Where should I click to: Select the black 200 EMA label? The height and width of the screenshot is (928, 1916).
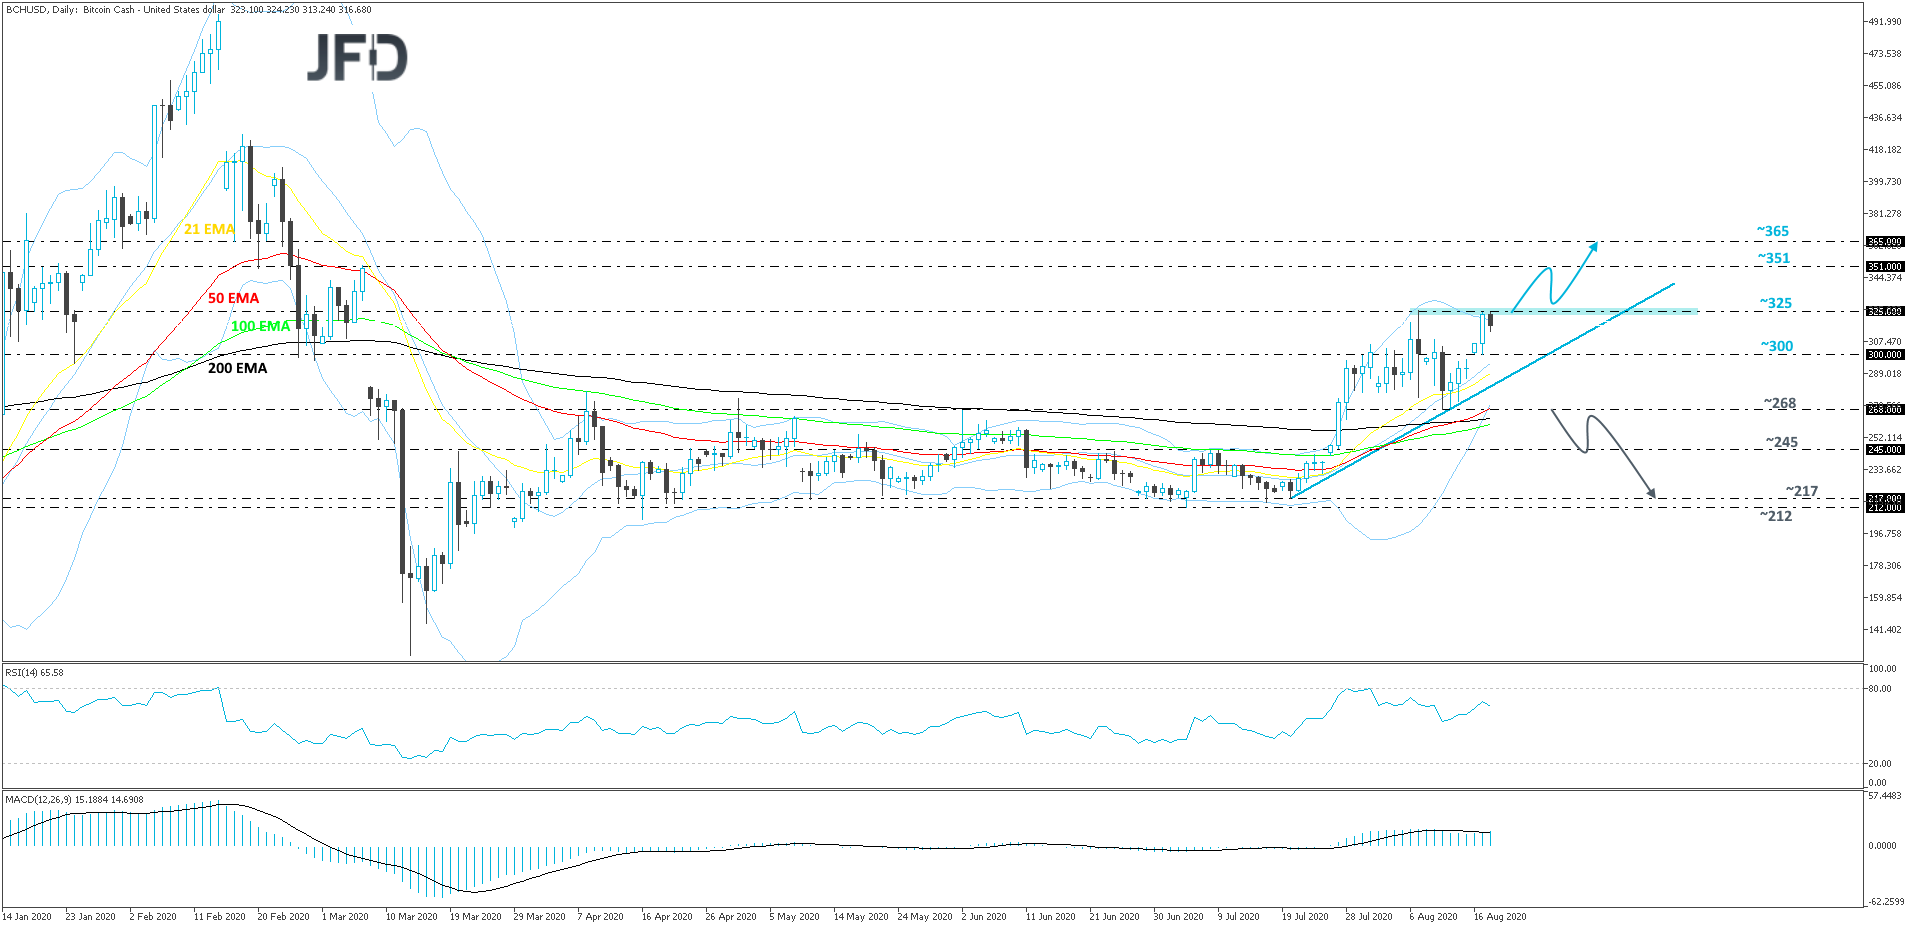[237, 368]
